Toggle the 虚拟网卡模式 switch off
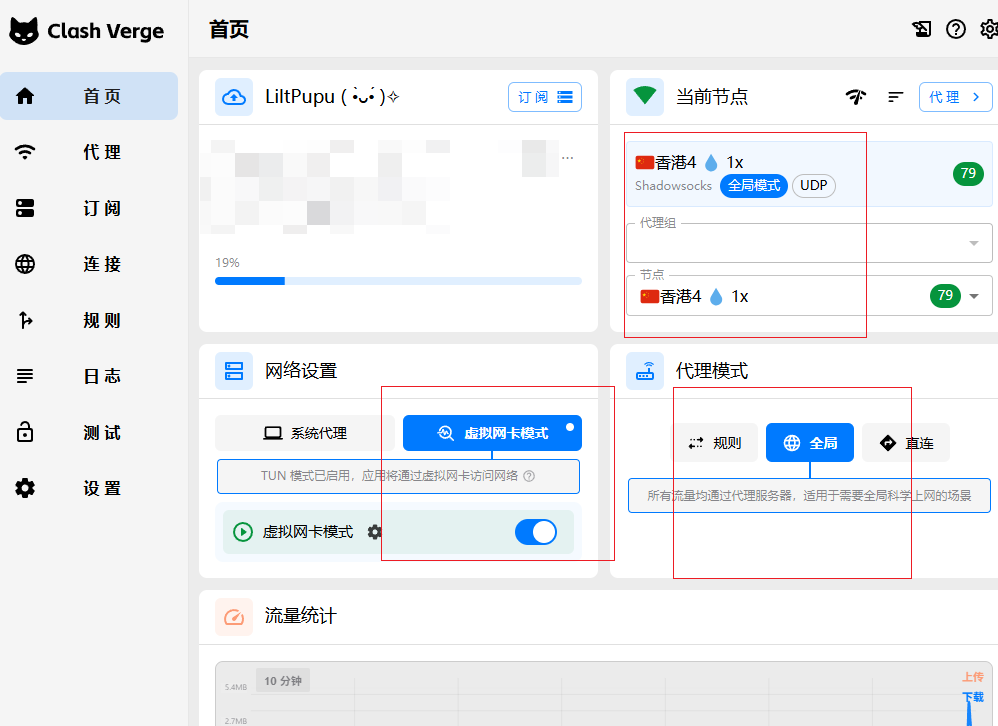Screen dimensions: 998x726 tap(536, 532)
